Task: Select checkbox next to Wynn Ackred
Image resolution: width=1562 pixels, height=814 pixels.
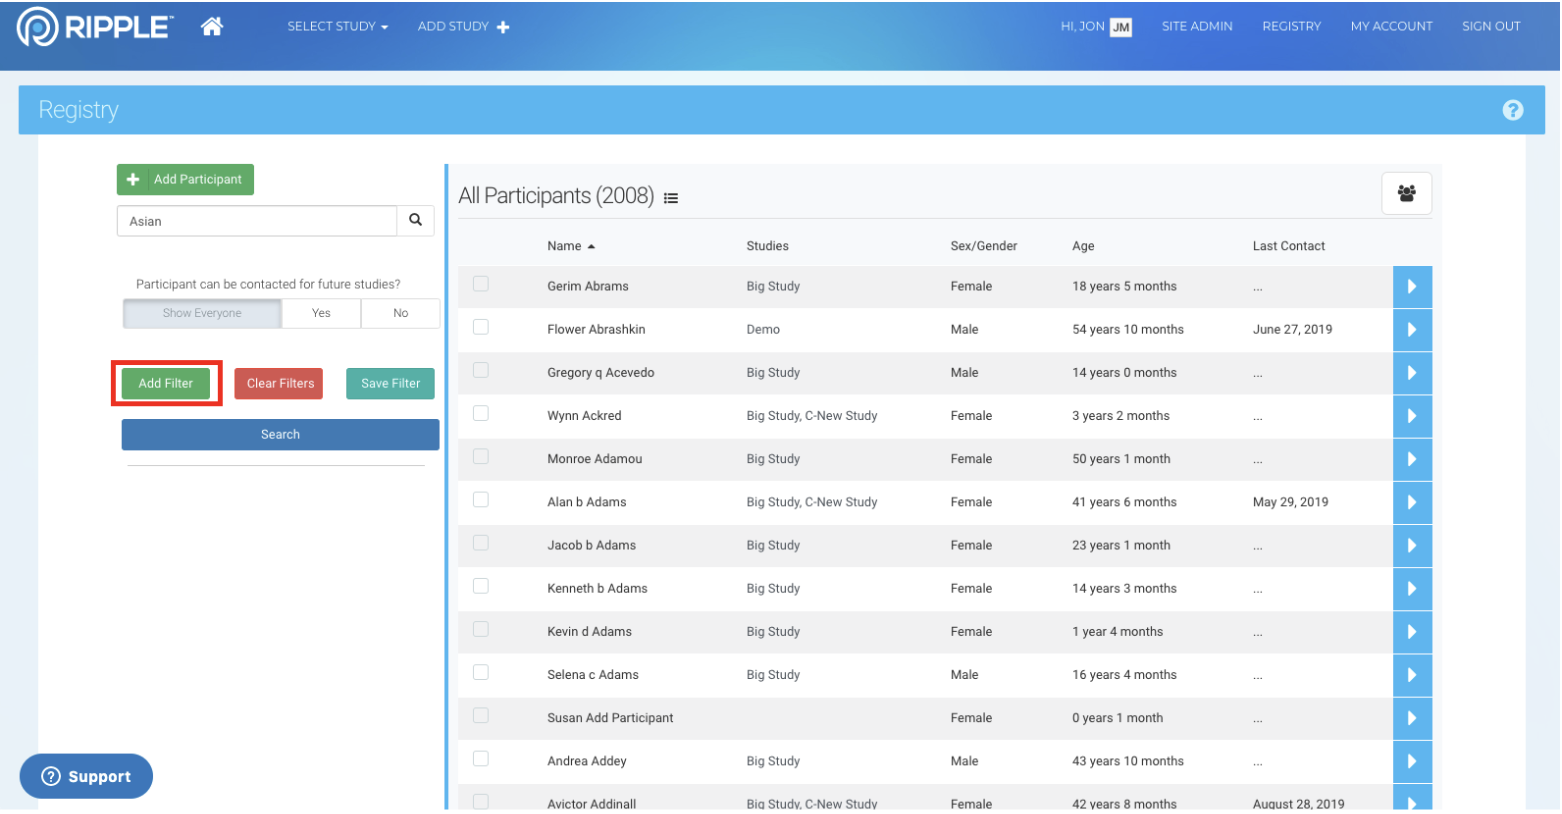Action: click(x=481, y=413)
